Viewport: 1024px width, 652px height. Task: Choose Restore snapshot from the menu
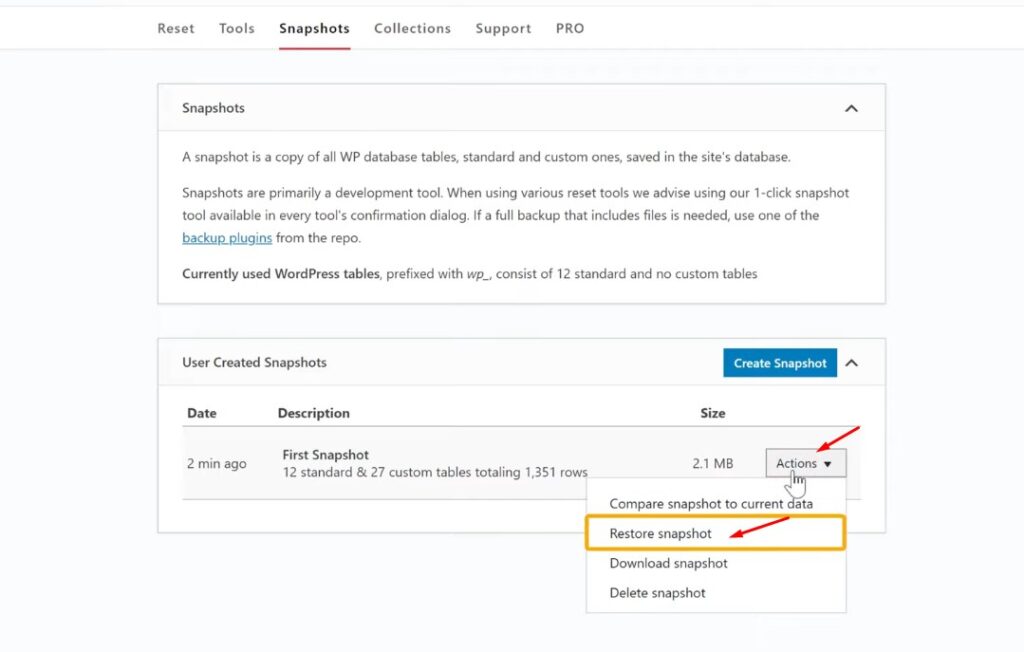(662, 533)
